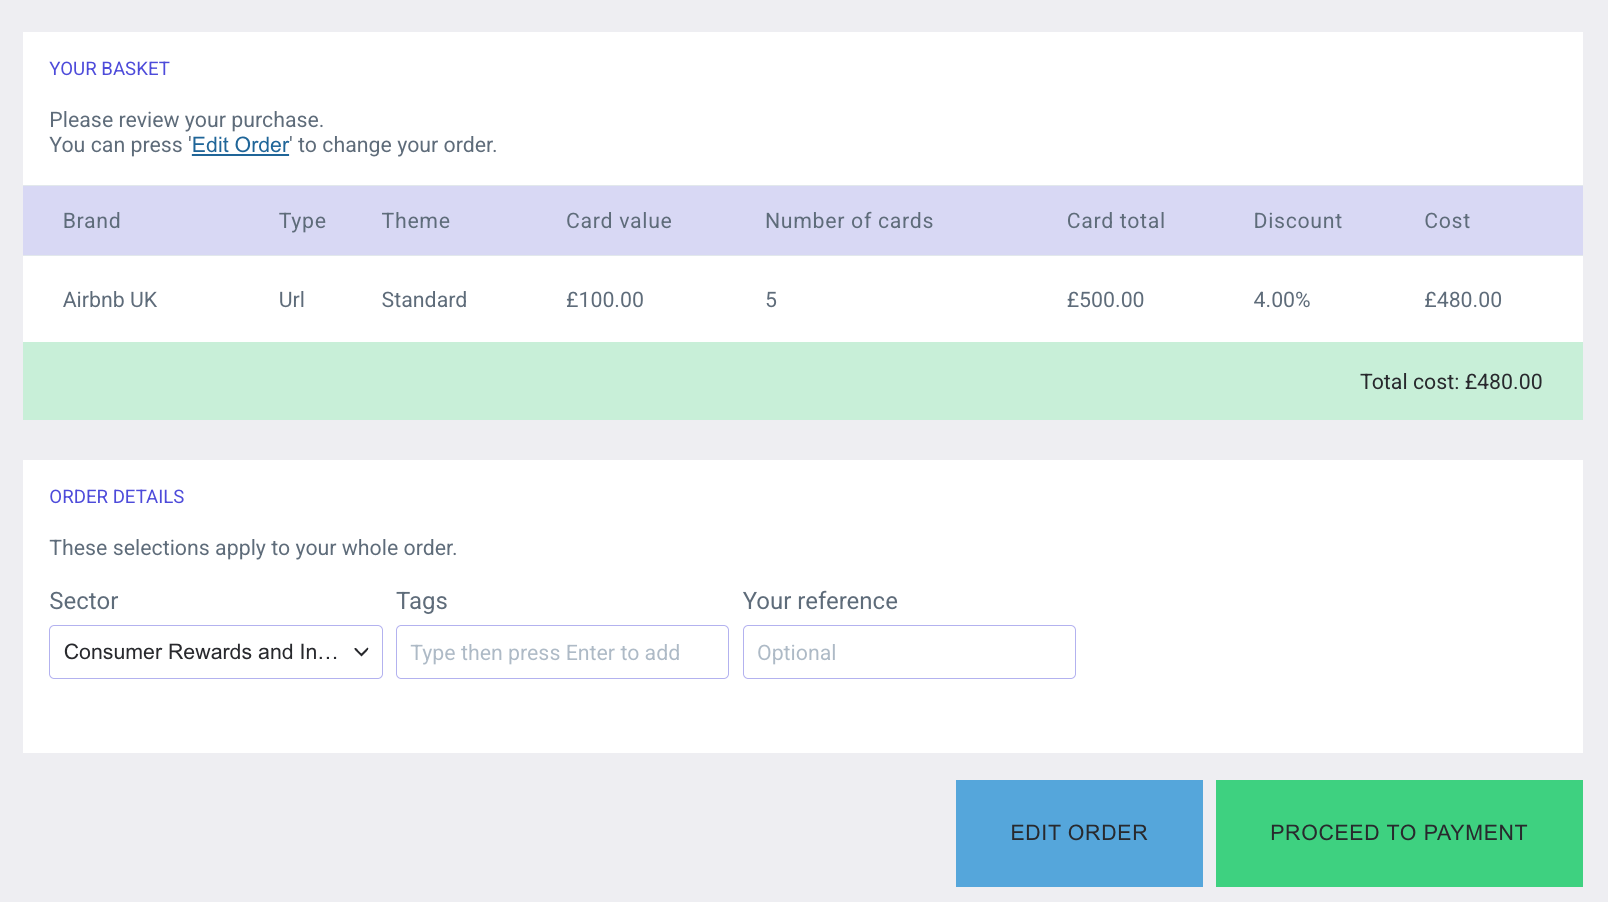Click the ORDER DETAILS heading
This screenshot has height=902, width=1608.
coord(117,497)
